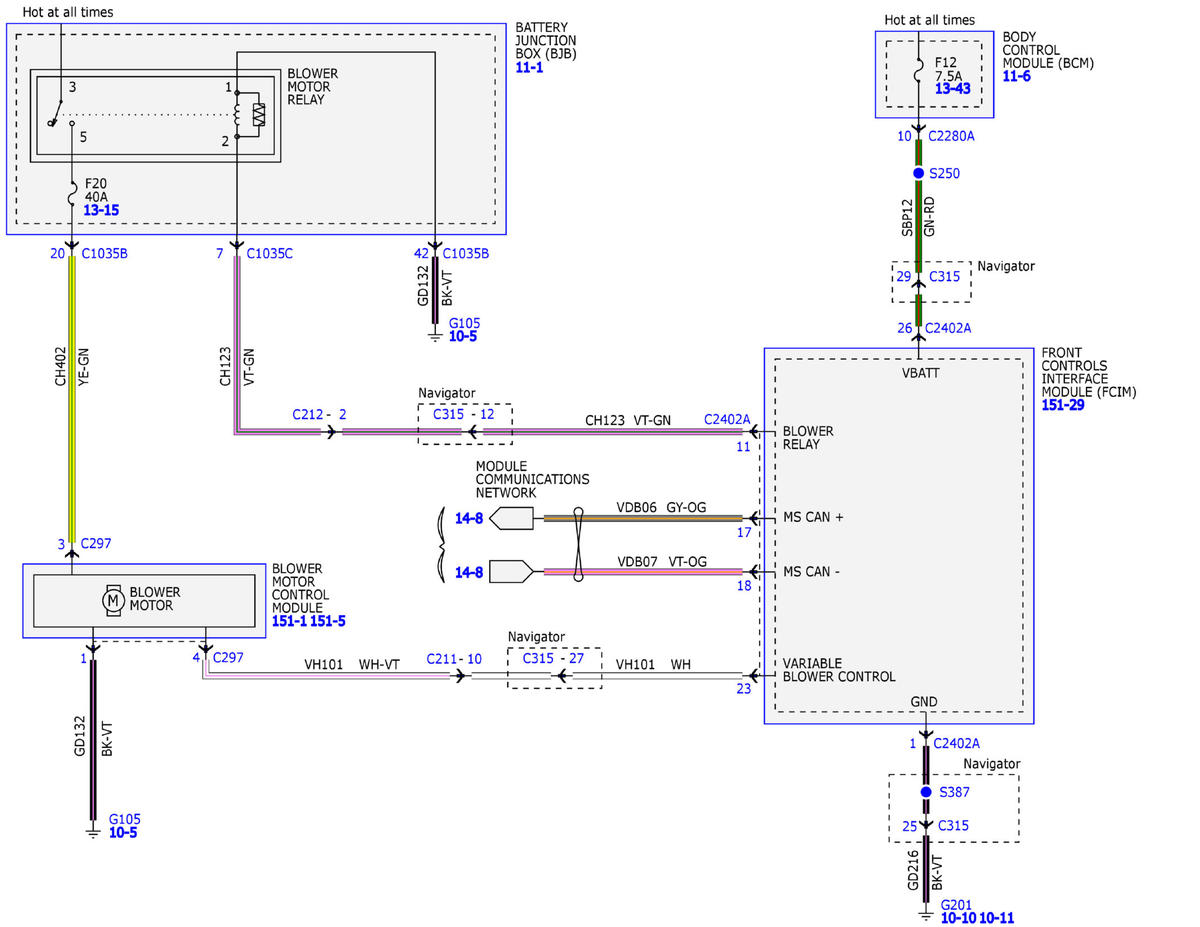
Task: Open the 10-11 reference under G201
Action: point(998,918)
